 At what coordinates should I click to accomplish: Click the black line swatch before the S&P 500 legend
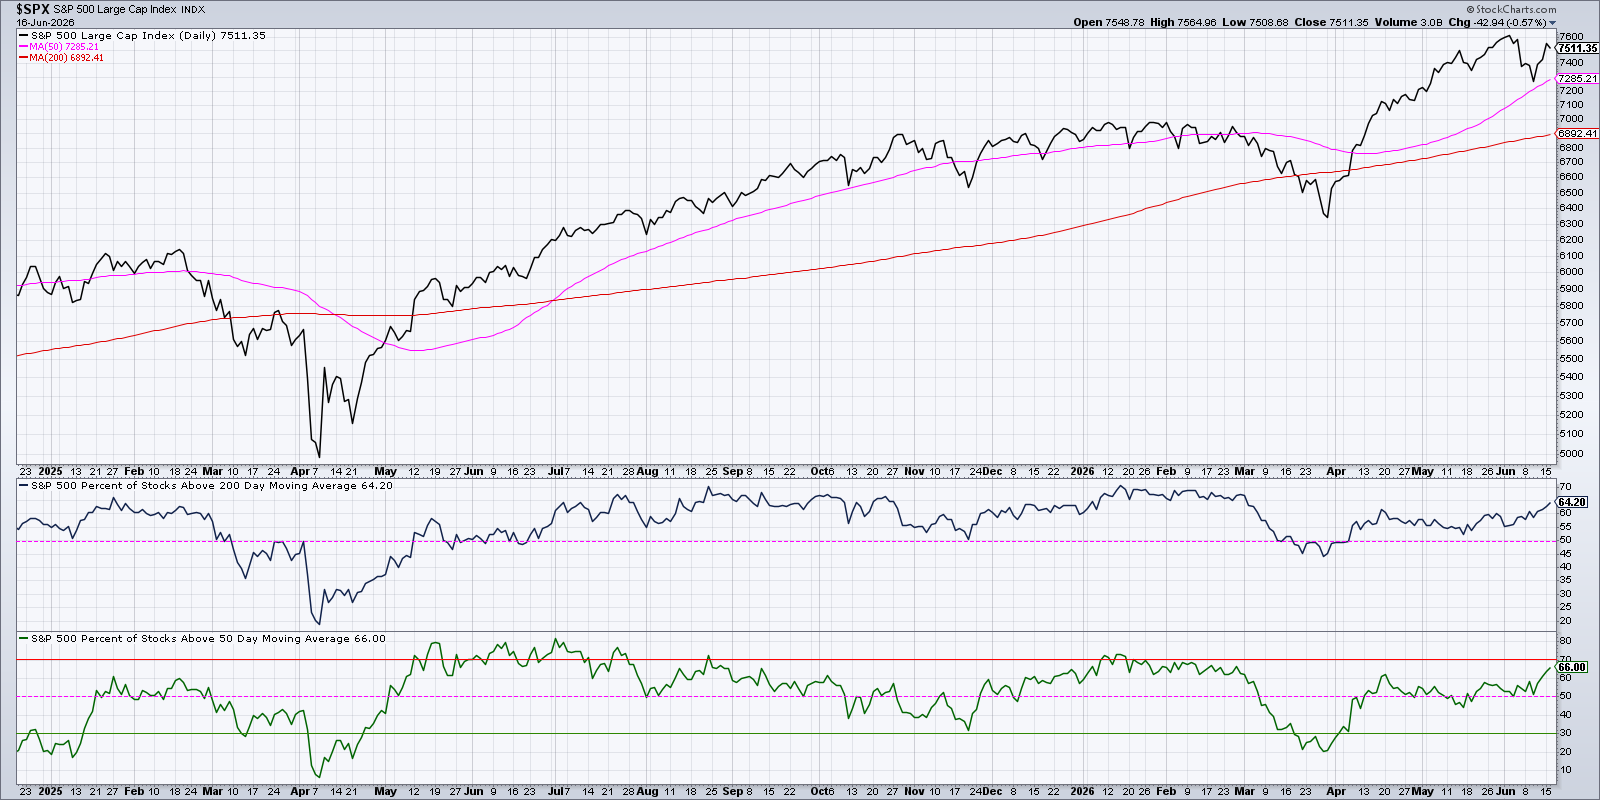(23, 35)
